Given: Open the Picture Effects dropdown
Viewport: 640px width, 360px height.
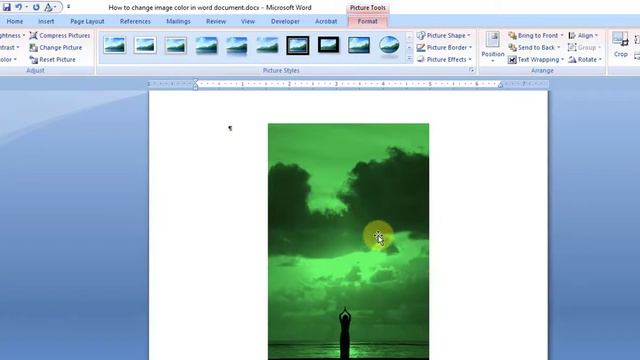Looking at the screenshot, I should click(444, 60).
